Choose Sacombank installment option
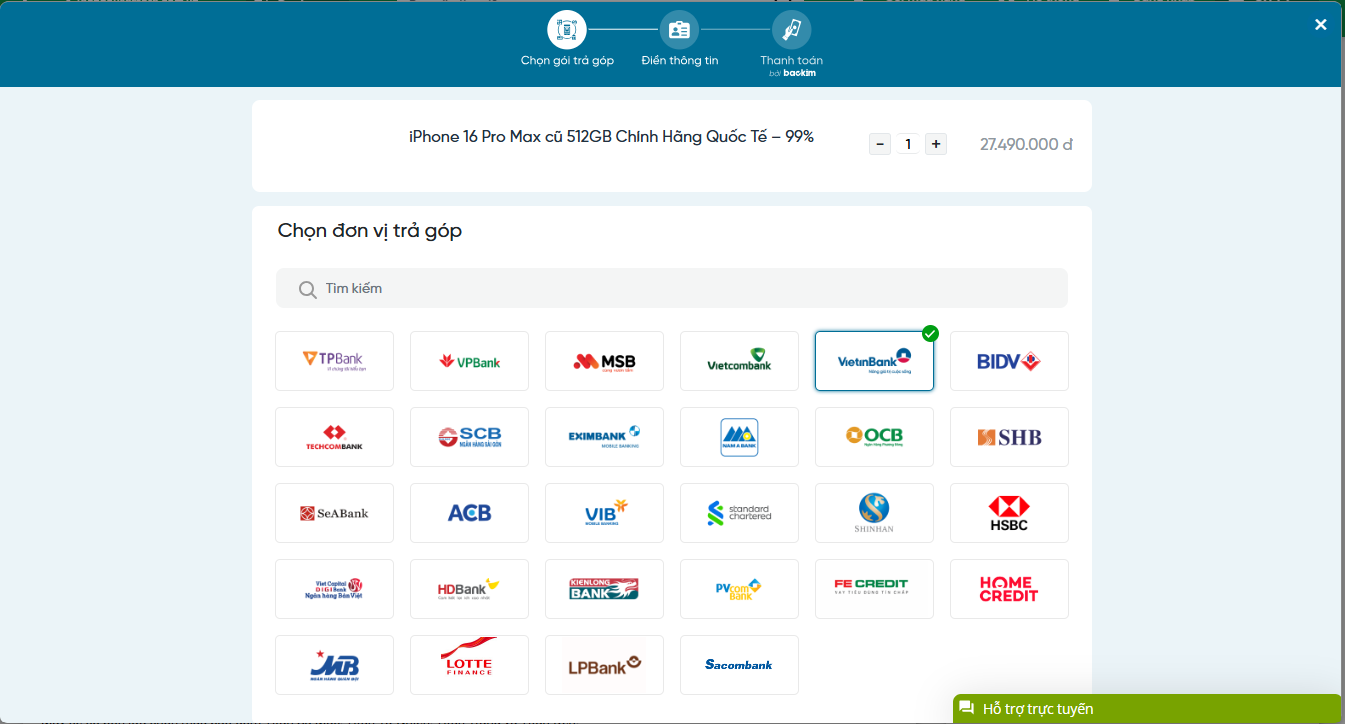 click(739, 665)
